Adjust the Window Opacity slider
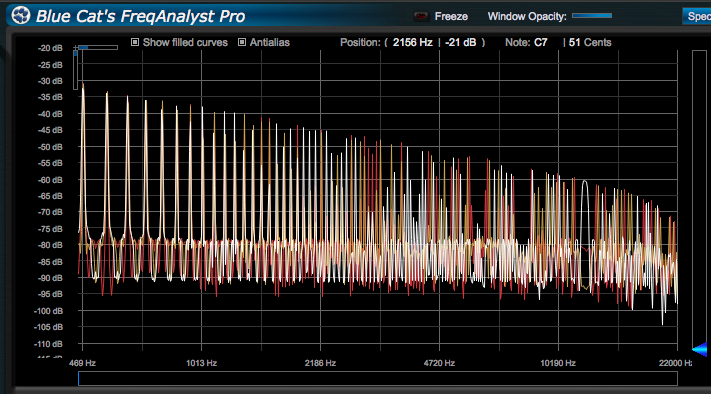 click(592, 15)
